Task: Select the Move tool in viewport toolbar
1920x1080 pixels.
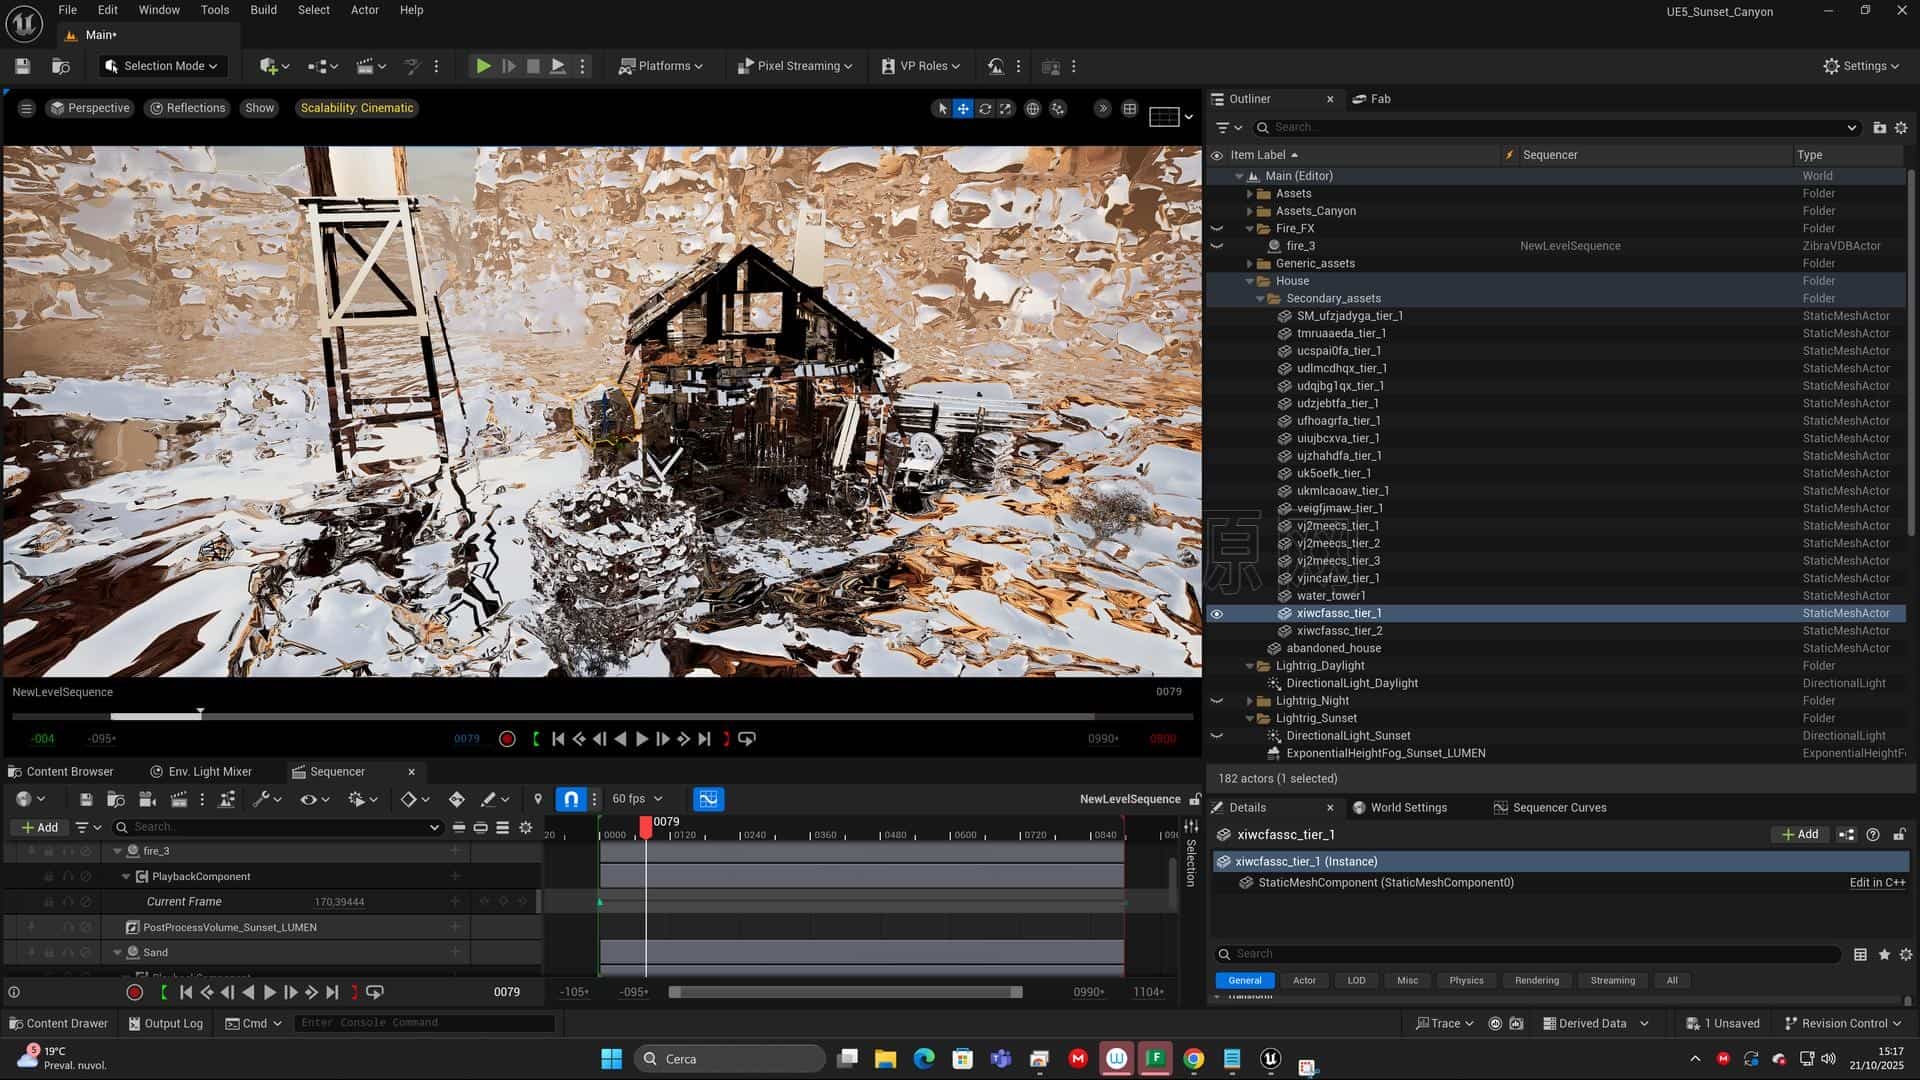Action: (x=963, y=108)
